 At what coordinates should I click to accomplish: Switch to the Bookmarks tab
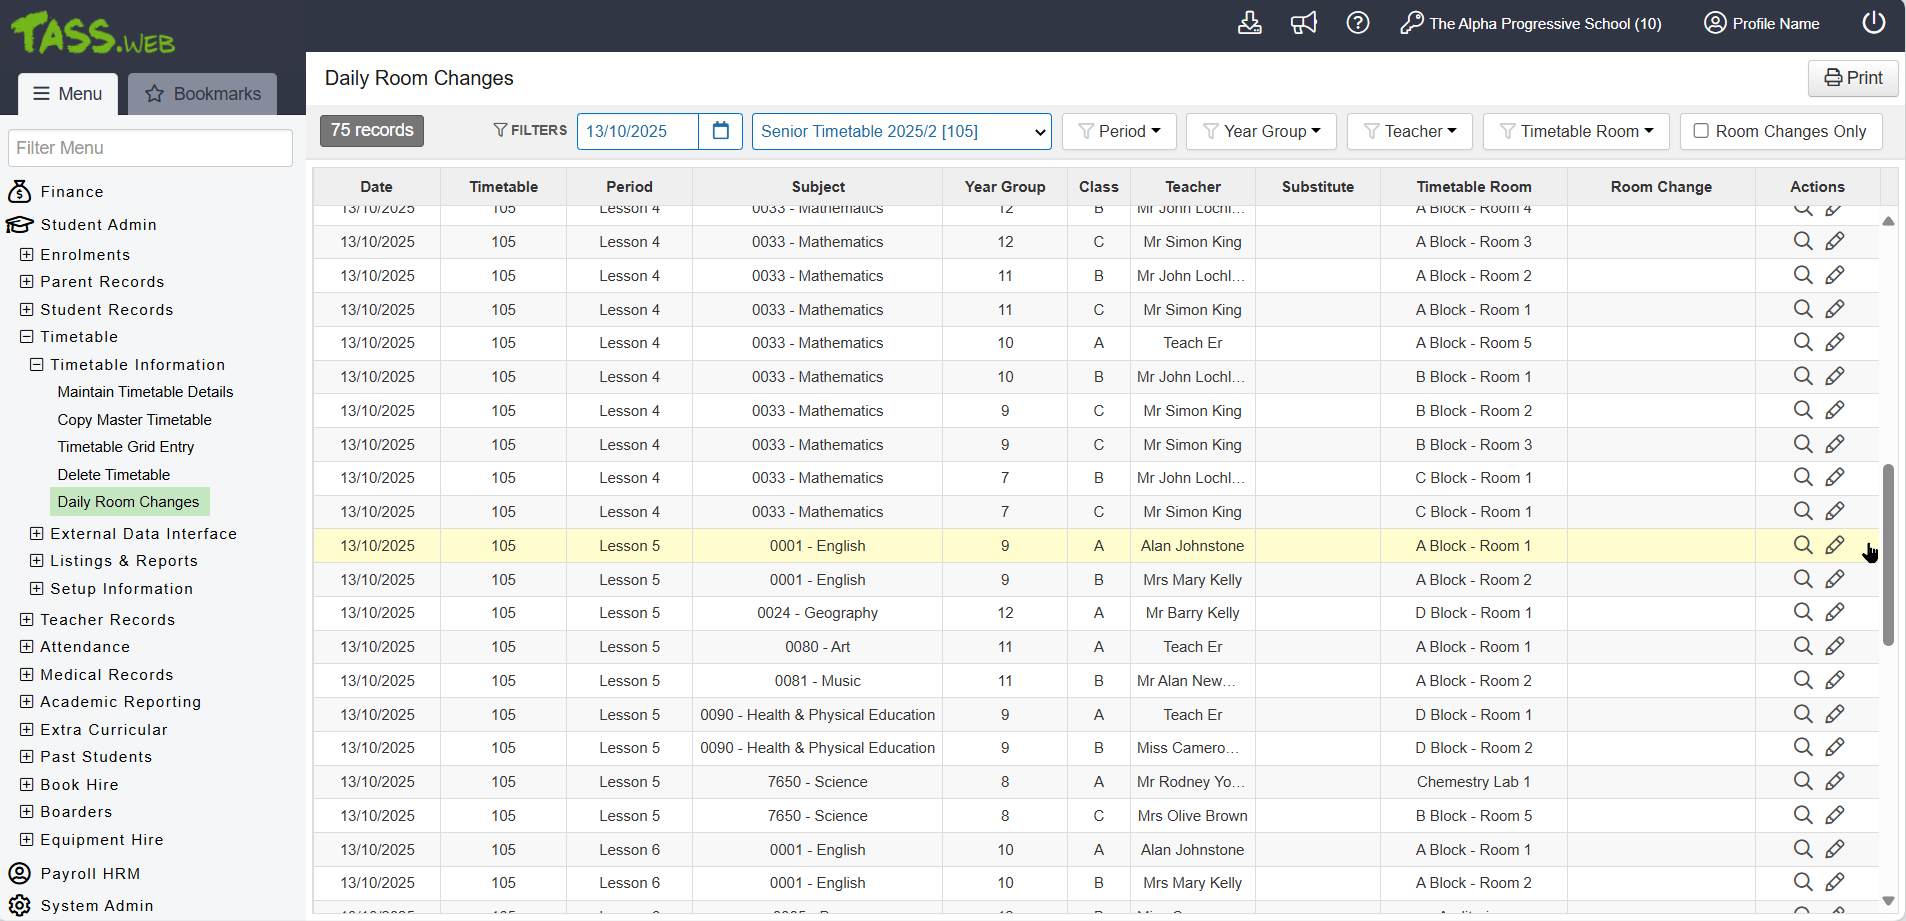coord(203,94)
